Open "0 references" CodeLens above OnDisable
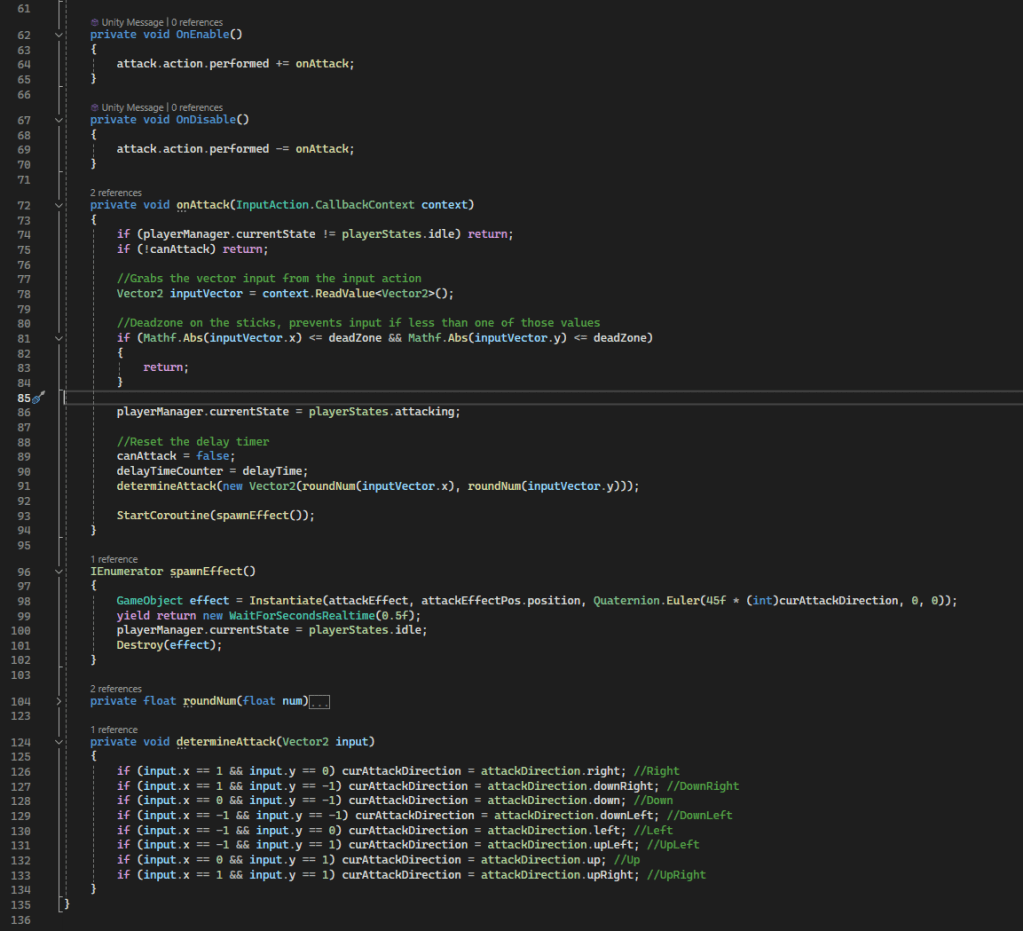Screen dimensions: 1023x931 197,107
